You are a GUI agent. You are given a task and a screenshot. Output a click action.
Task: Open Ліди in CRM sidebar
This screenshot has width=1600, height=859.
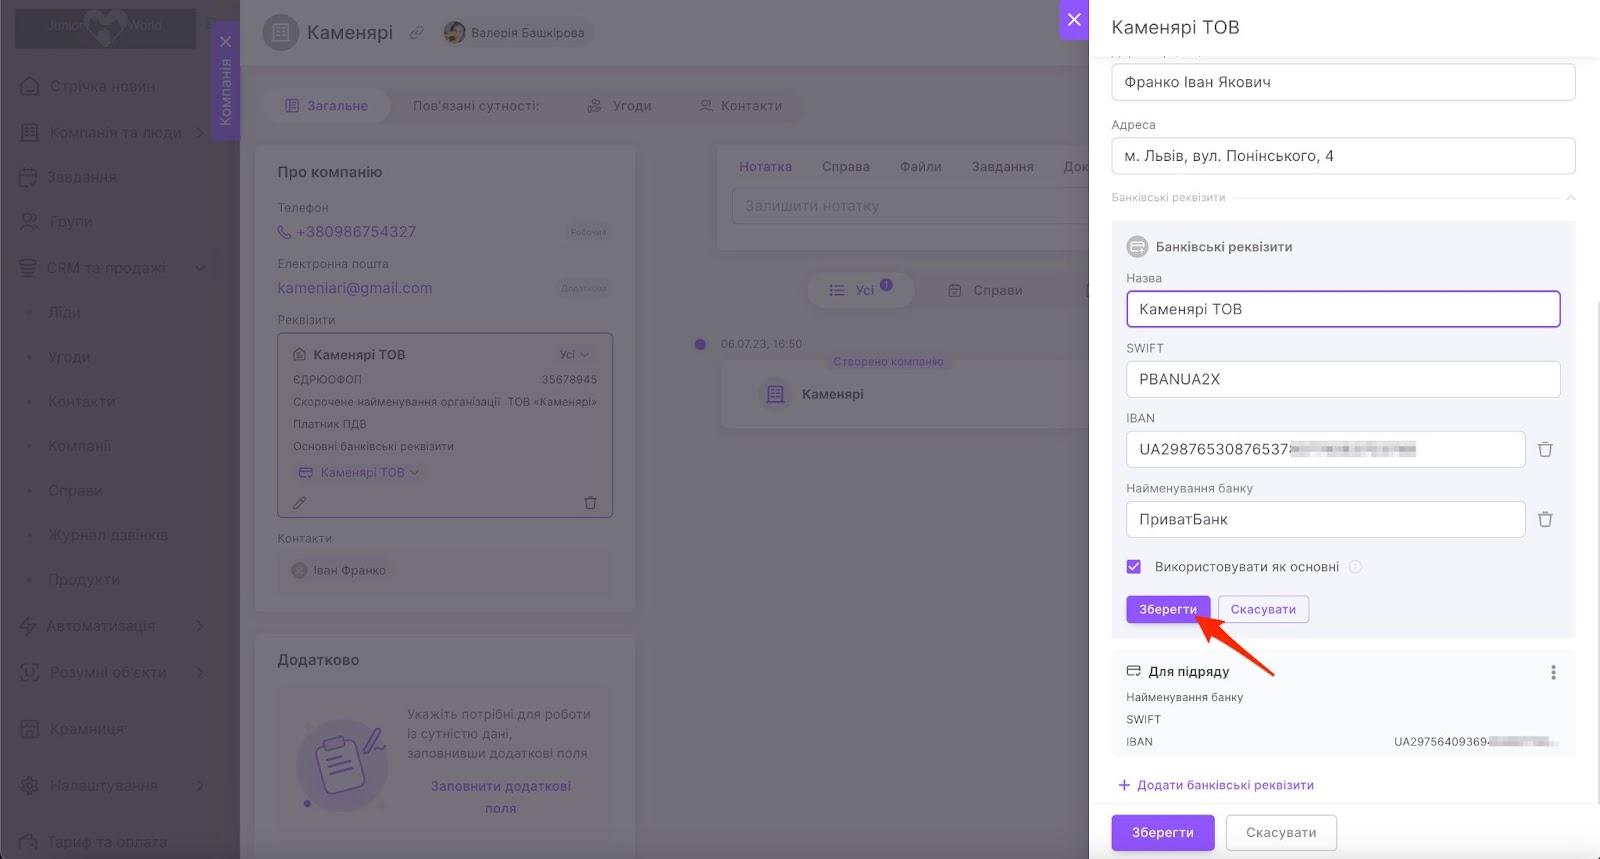pyautogui.click(x=64, y=312)
